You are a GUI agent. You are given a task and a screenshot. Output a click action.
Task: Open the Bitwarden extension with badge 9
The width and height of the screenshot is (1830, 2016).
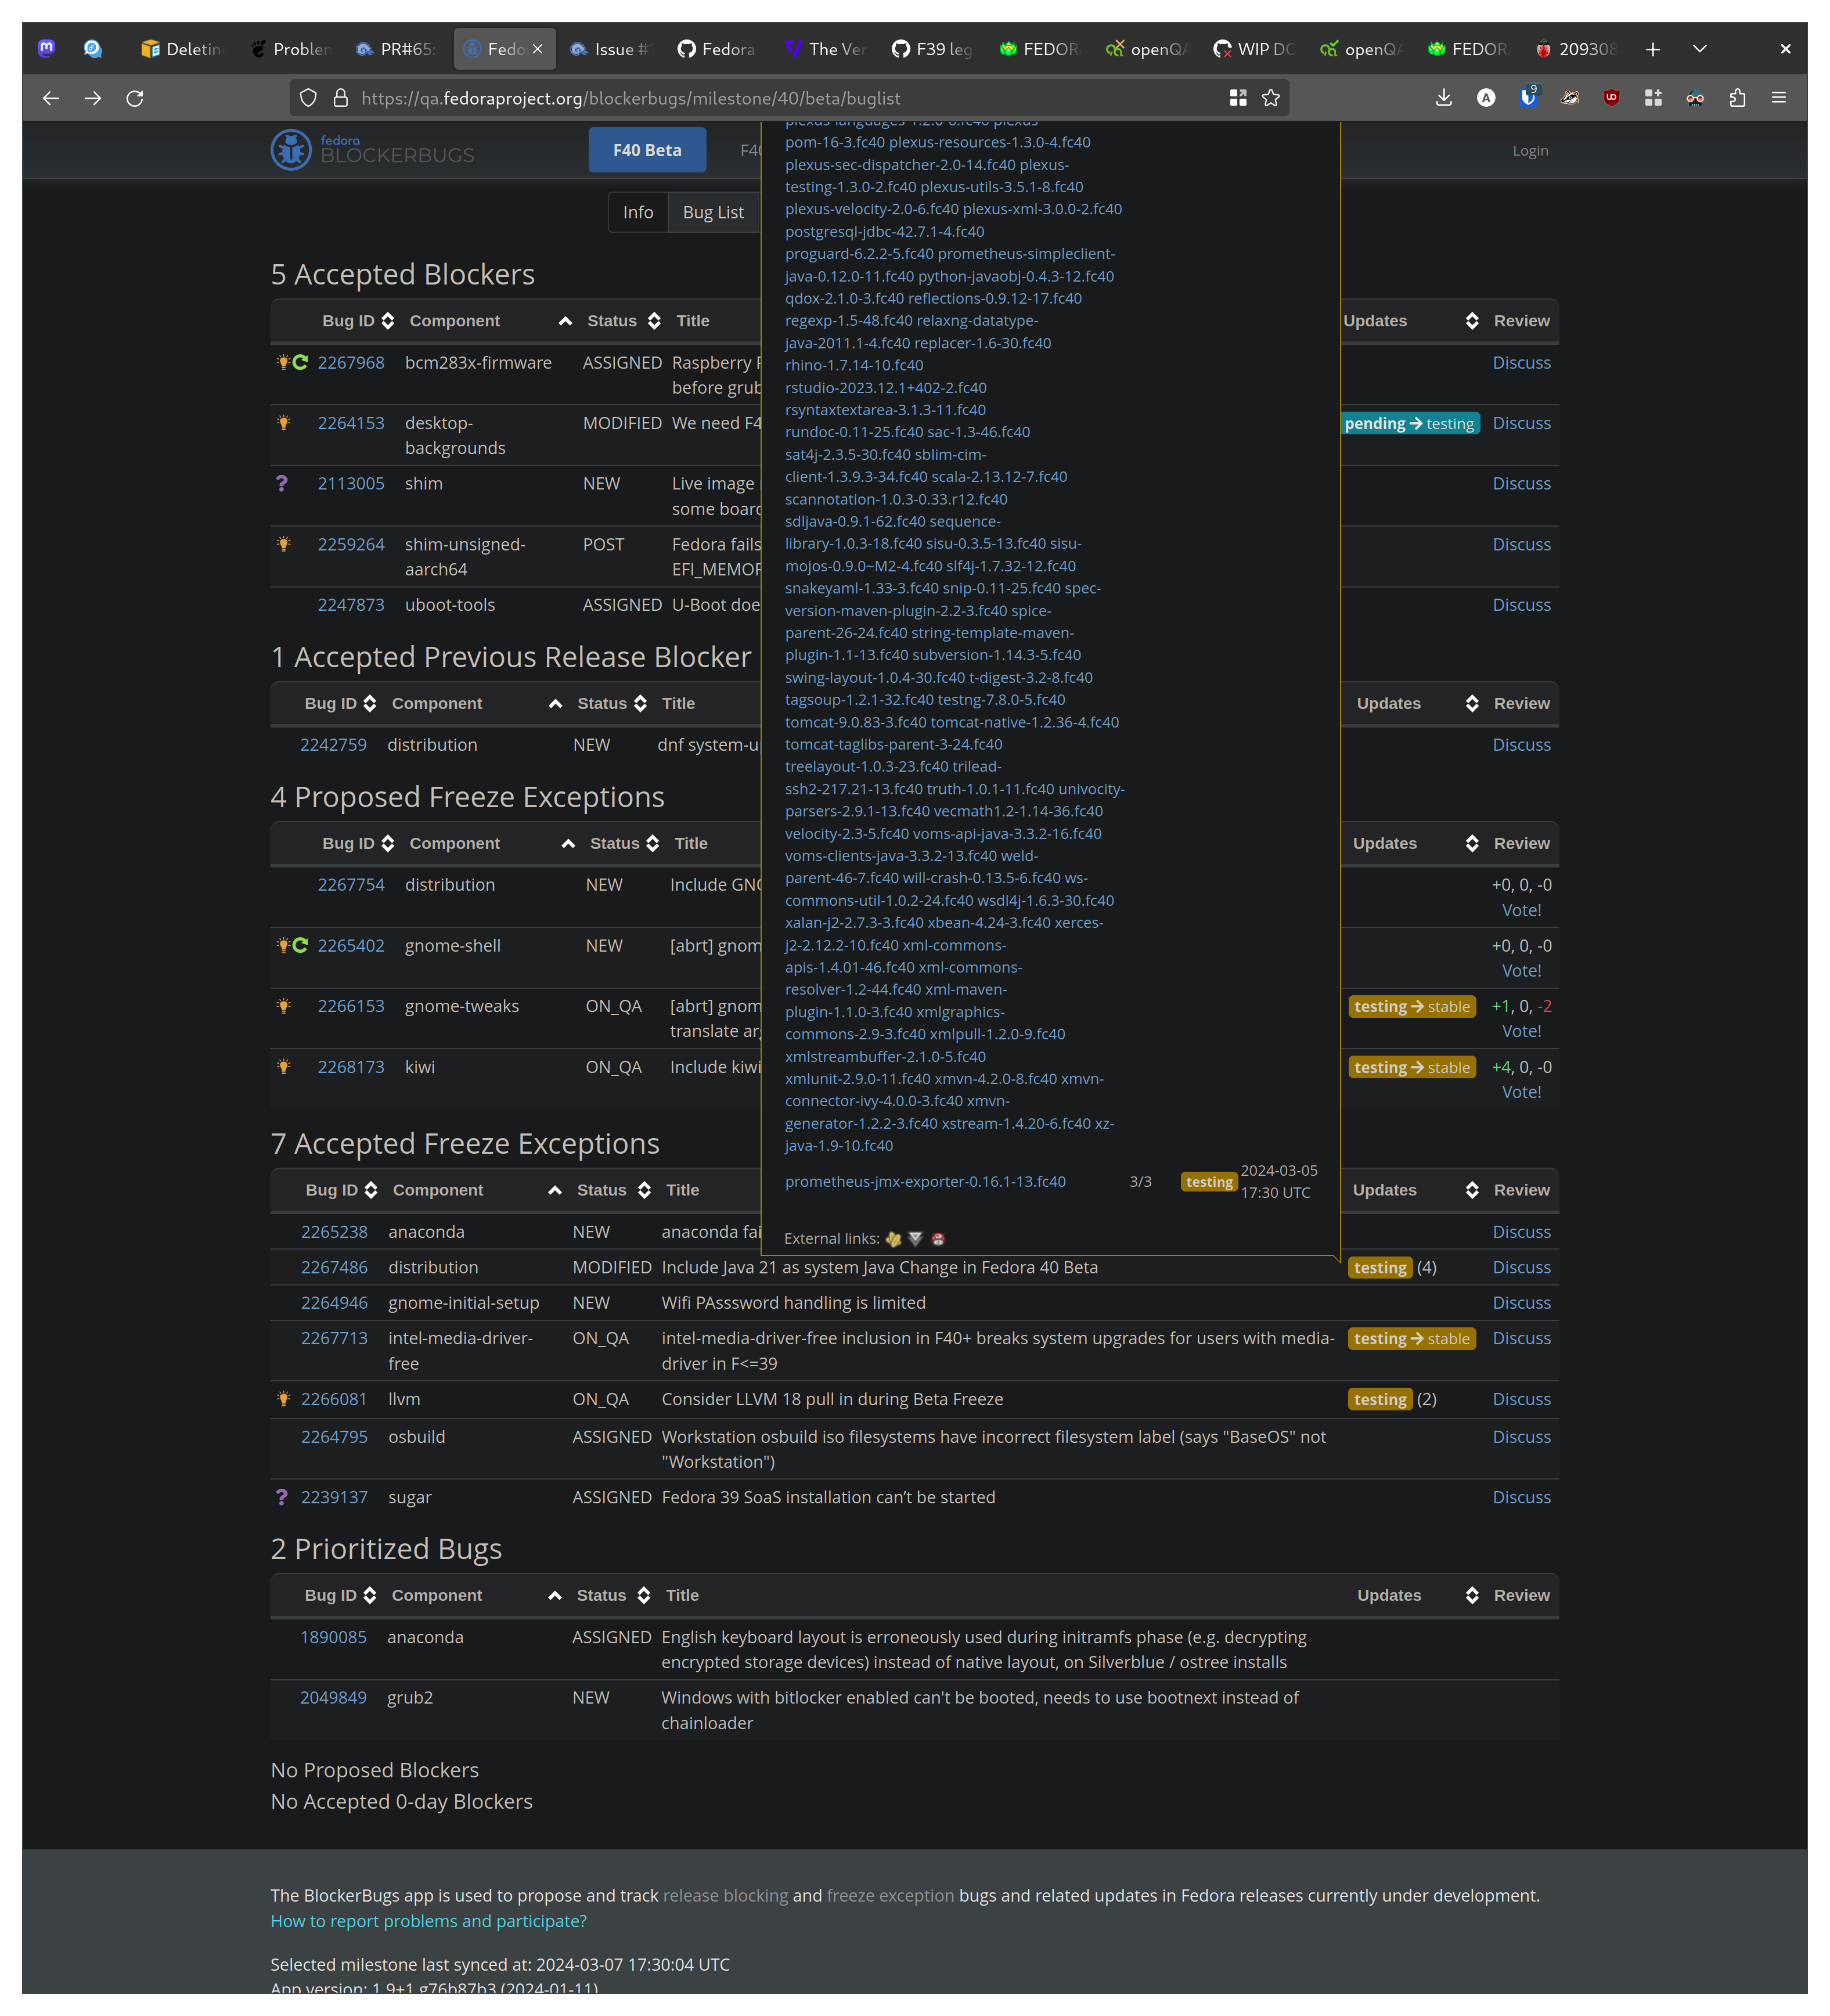click(x=1528, y=97)
